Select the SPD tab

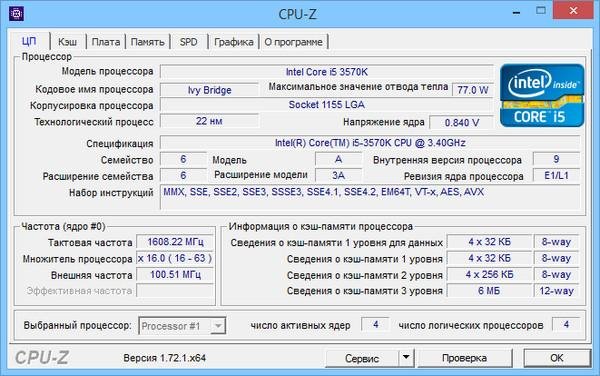pos(189,42)
